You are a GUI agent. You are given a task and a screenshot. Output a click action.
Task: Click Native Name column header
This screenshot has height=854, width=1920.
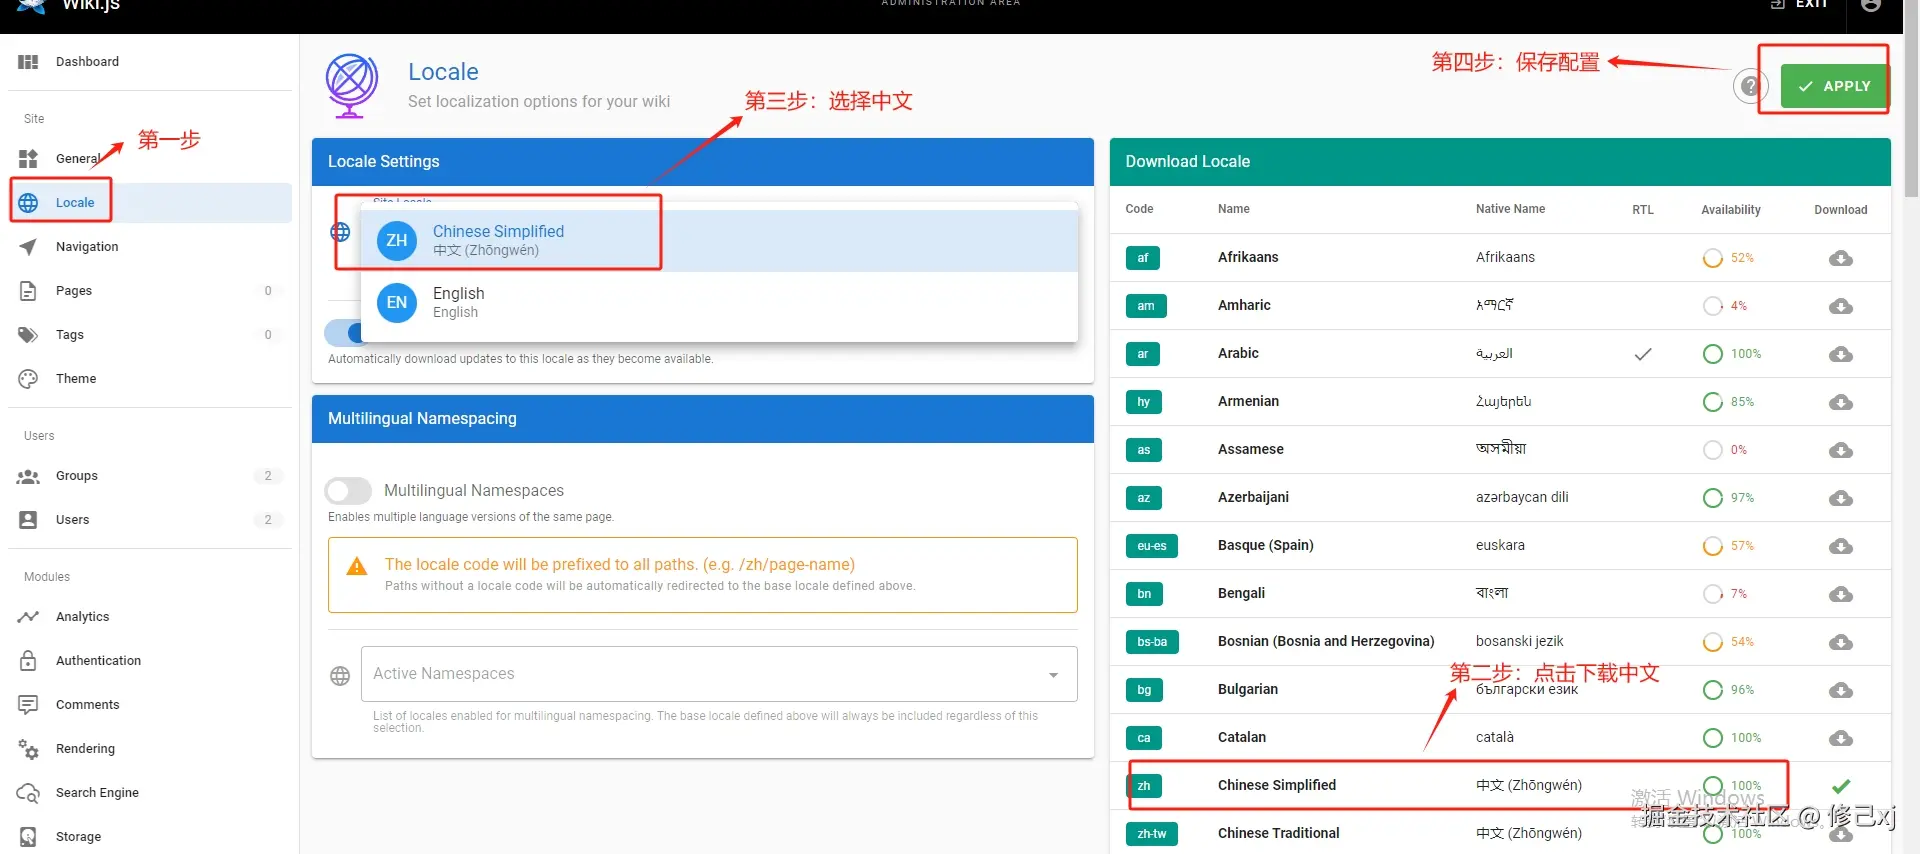point(1510,209)
